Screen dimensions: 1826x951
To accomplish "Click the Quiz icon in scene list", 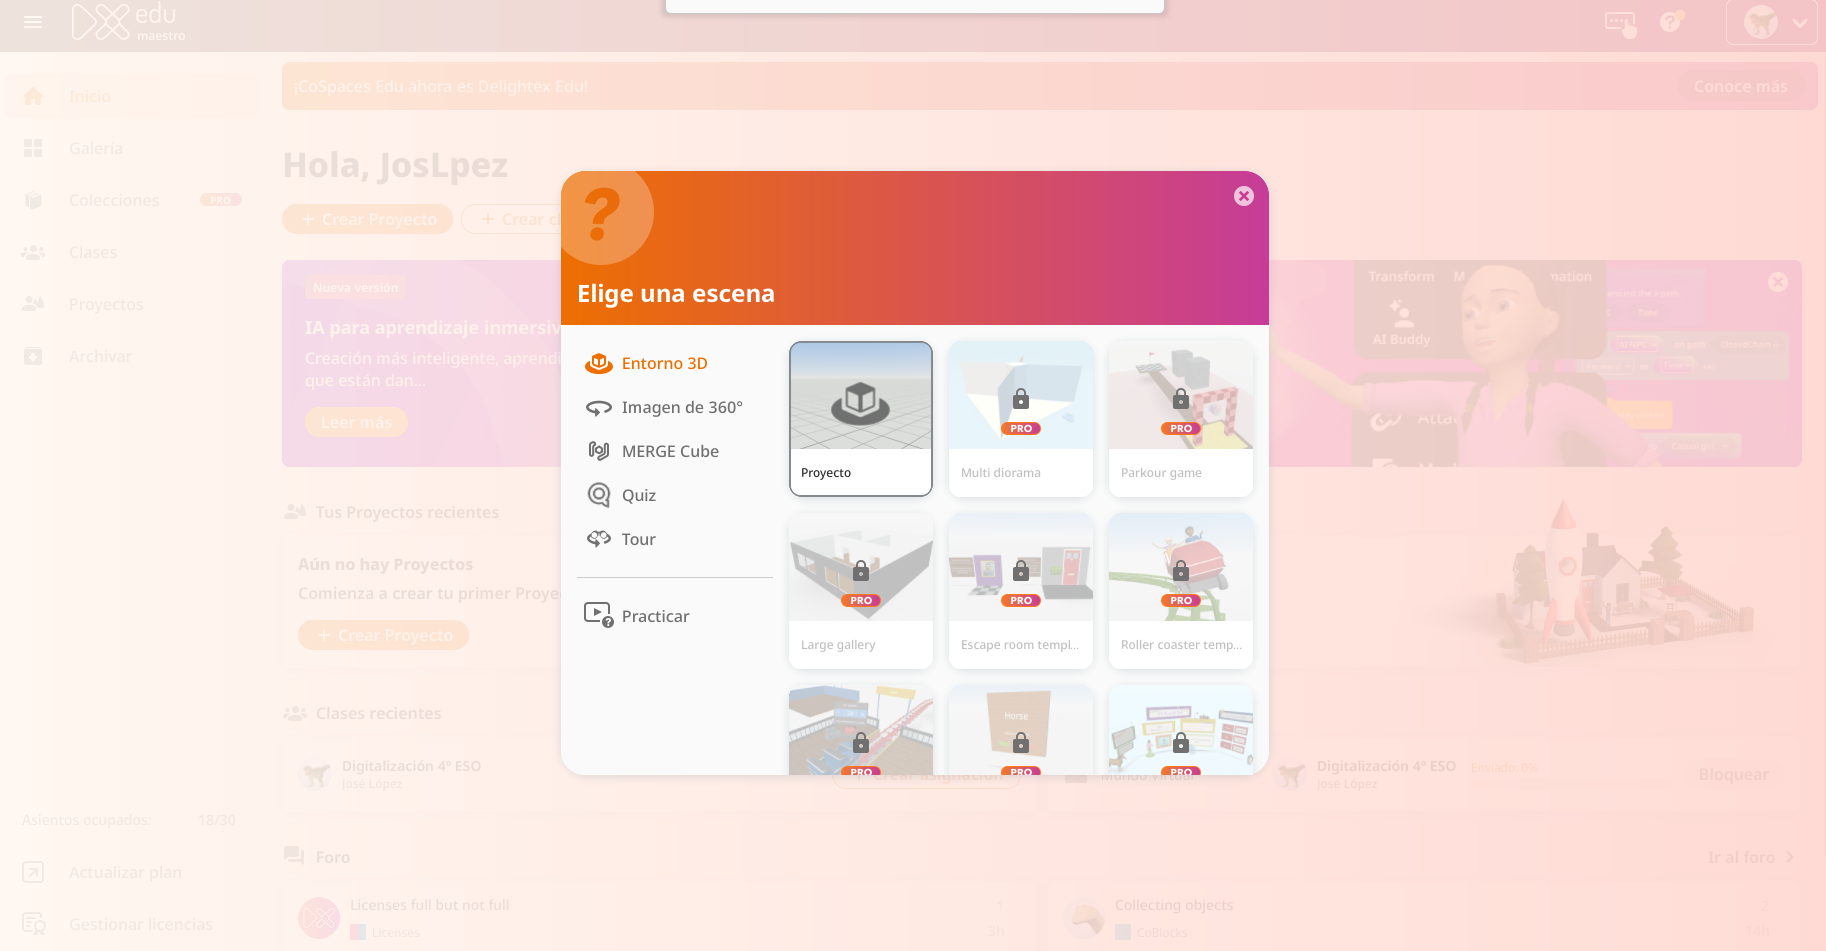I will [599, 495].
